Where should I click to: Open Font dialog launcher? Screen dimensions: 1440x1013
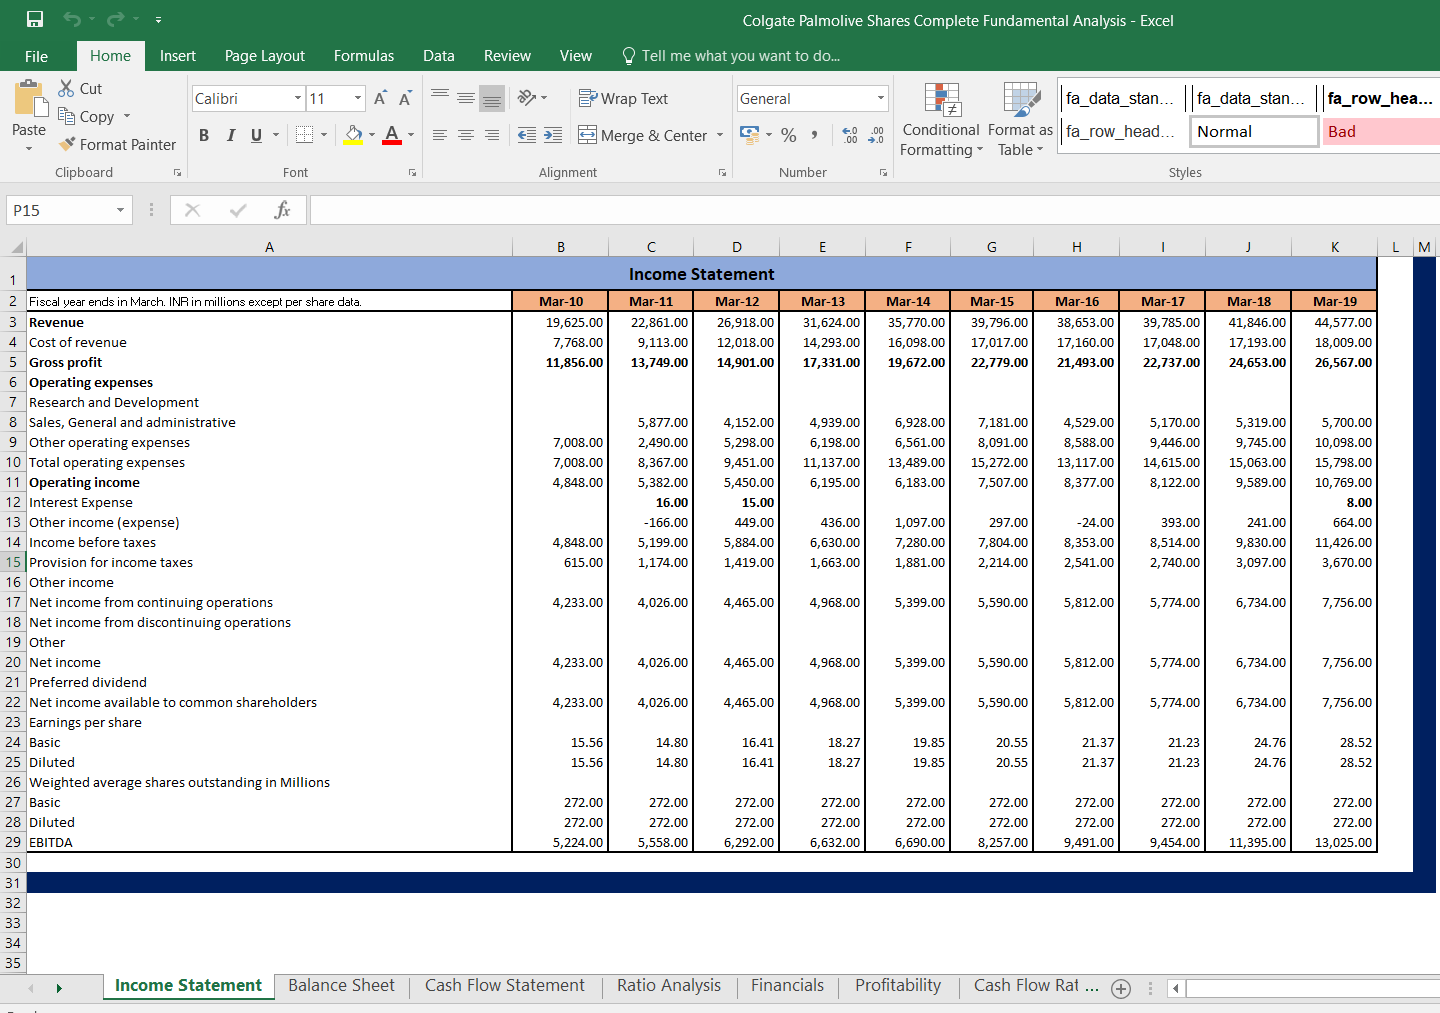(x=412, y=173)
